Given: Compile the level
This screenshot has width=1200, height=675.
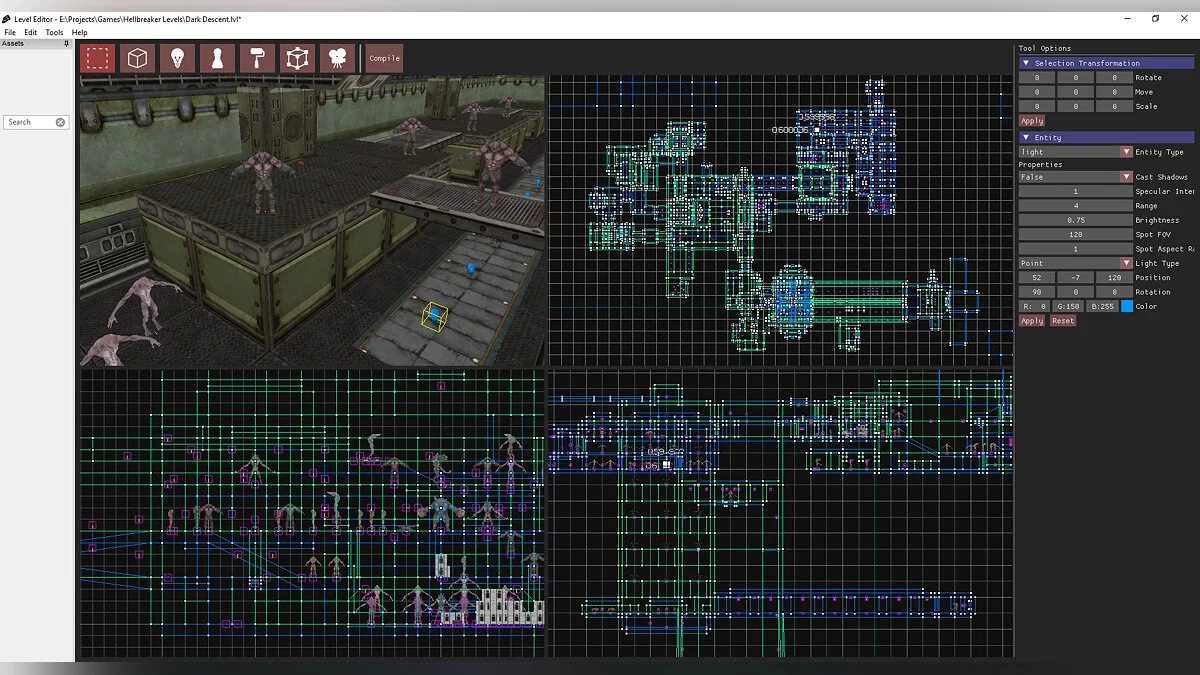Looking at the screenshot, I should coord(385,58).
